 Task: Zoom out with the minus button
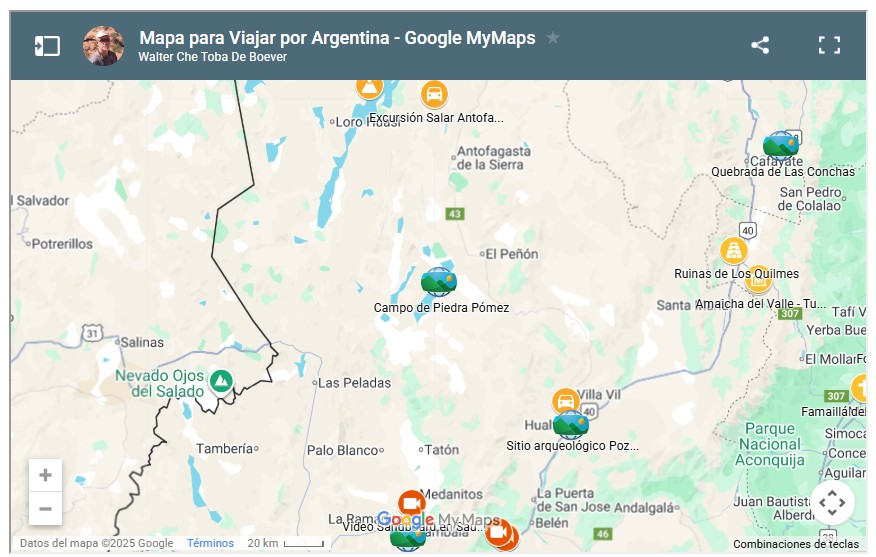(45, 508)
